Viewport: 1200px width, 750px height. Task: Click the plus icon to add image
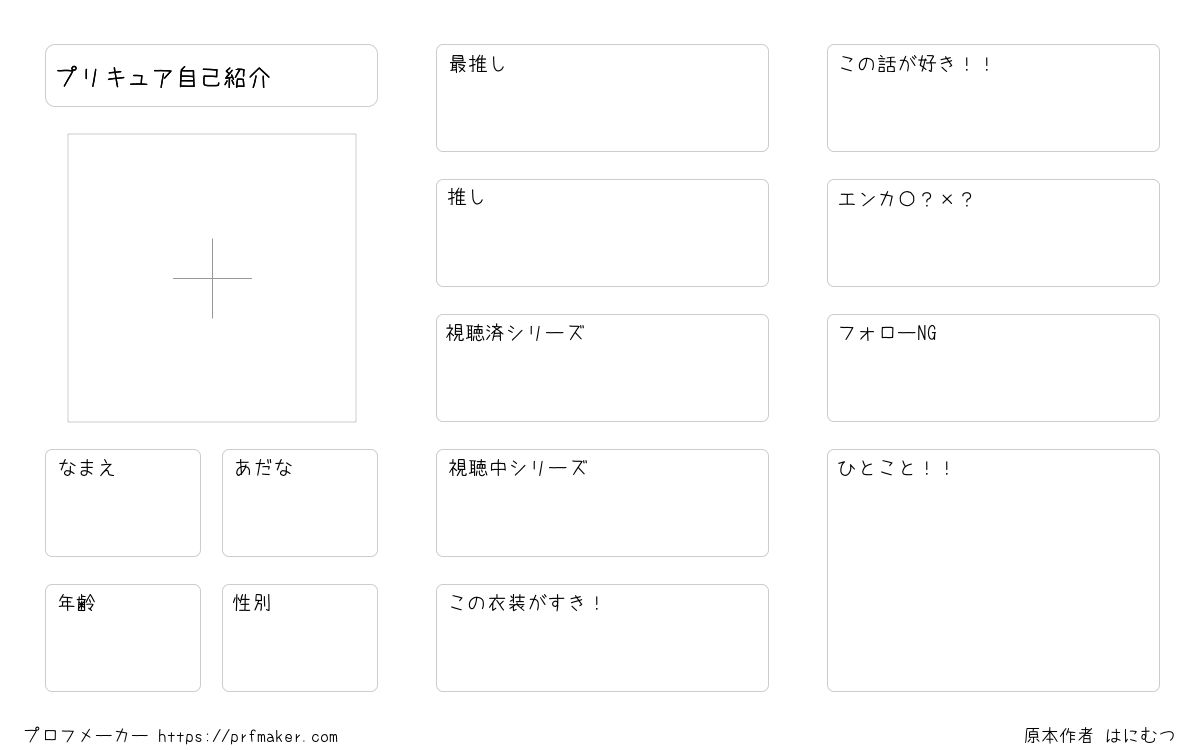[x=212, y=278]
